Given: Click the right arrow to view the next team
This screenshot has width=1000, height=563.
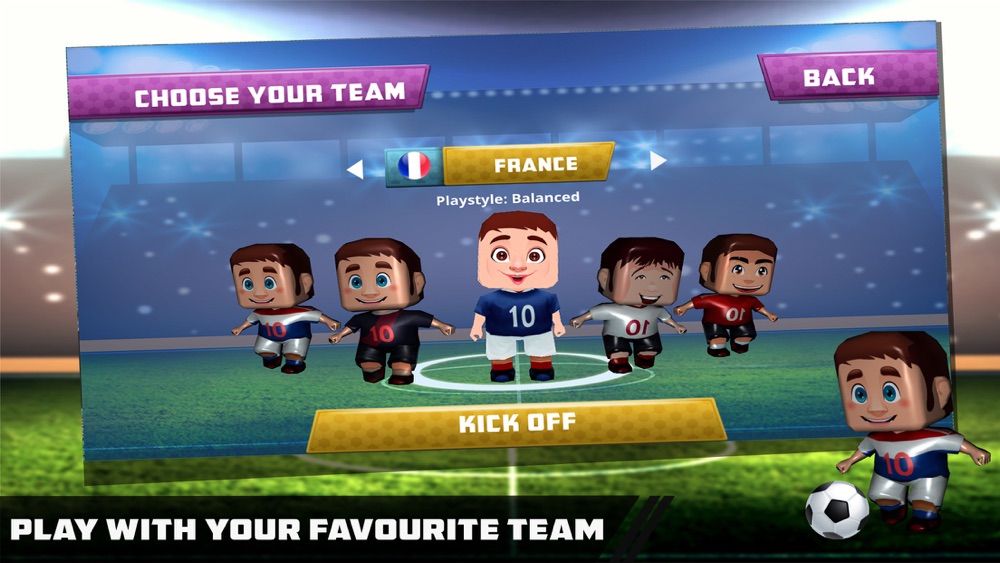Looking at the screenshot, I should [x=658, y=160].
